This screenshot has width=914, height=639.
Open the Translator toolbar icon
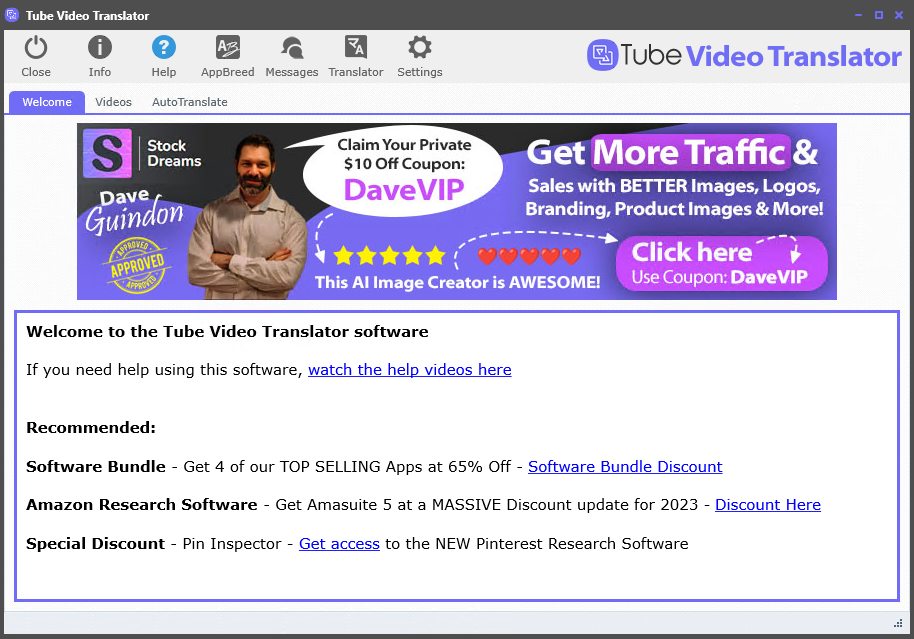coord(356,47)
